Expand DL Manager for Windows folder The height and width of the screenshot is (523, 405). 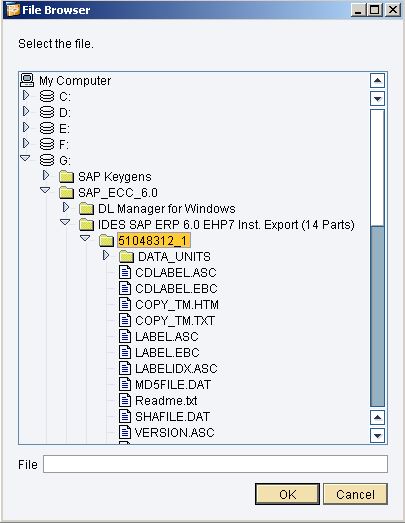coord(66,207)
